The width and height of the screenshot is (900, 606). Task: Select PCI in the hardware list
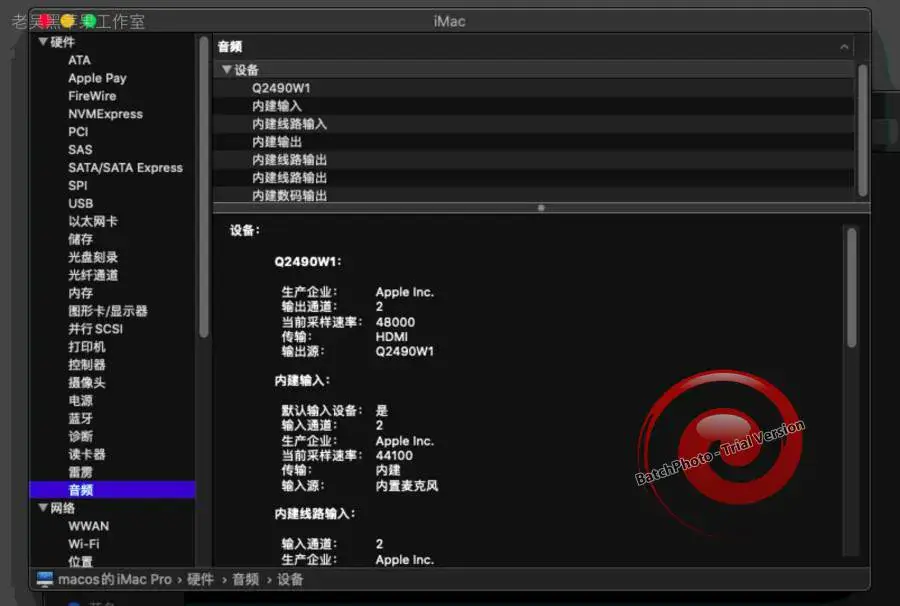pos(78,131)
